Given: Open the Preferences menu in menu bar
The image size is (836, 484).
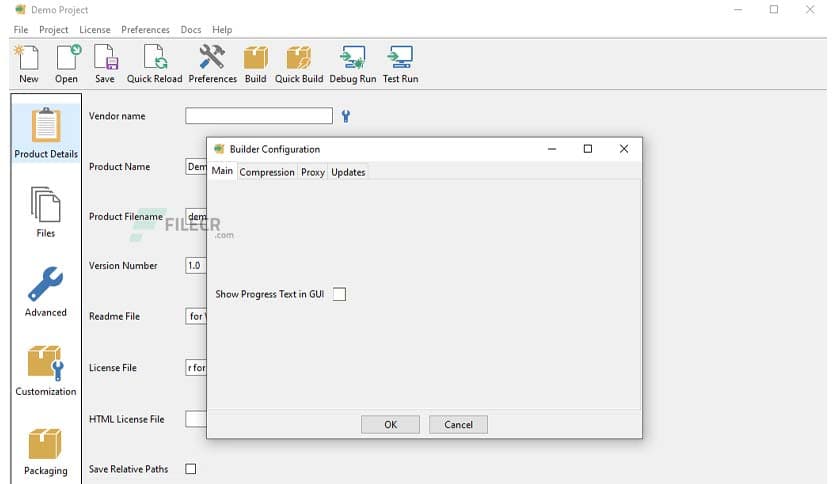Looking at the screenshot, I should click(x=145, y=30).
